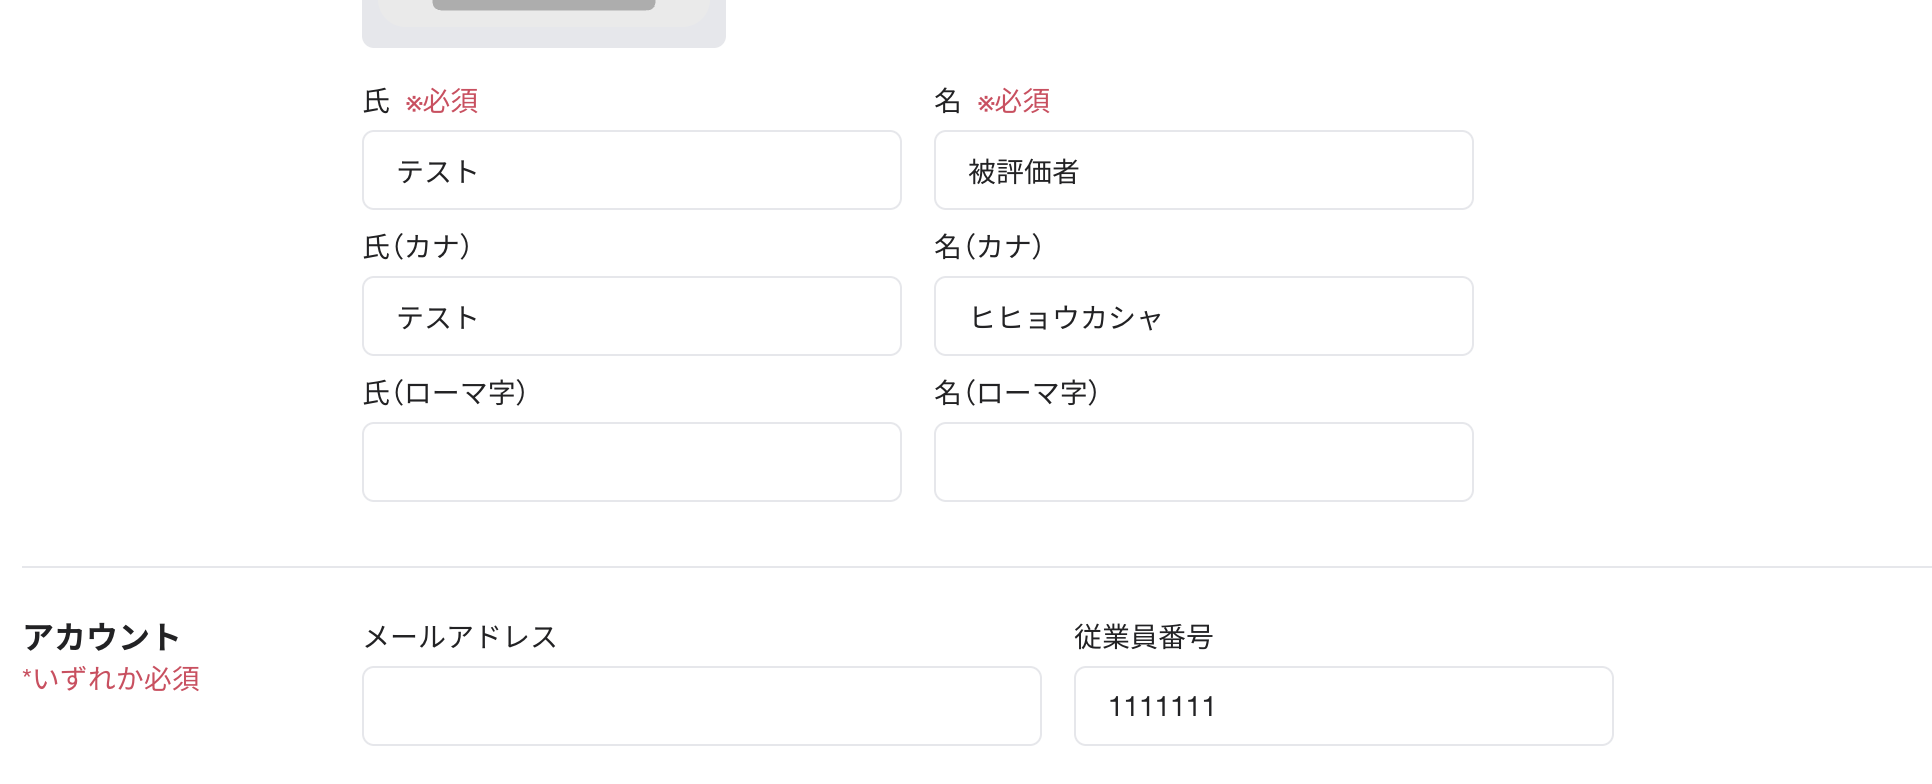Image resolution: width=1932 pixels, height=784 pixels.
Task: Click the いずれか必須 red label
Action: pyautogui.click(x=110, y=679)
